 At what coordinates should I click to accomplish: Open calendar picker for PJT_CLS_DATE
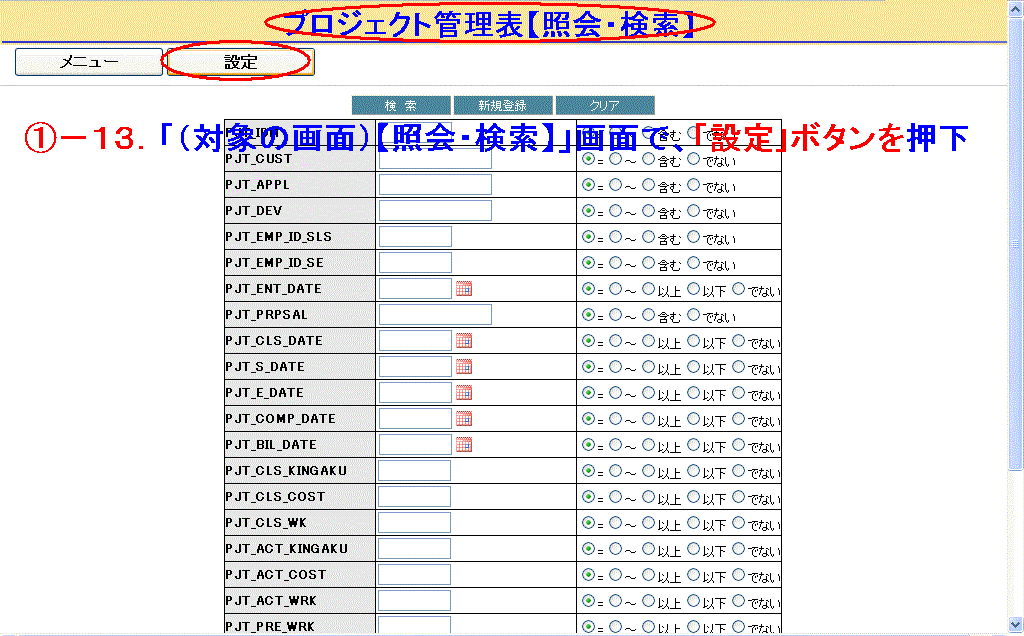(x=464, y=341)
